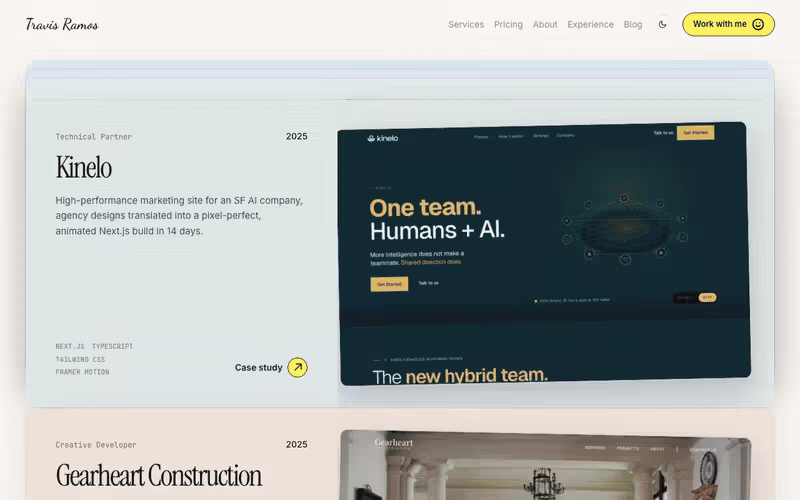This screenshot has width=800, height=500.
Task: Click the Travis Ramos signature logo
Action: pos(62,24)
